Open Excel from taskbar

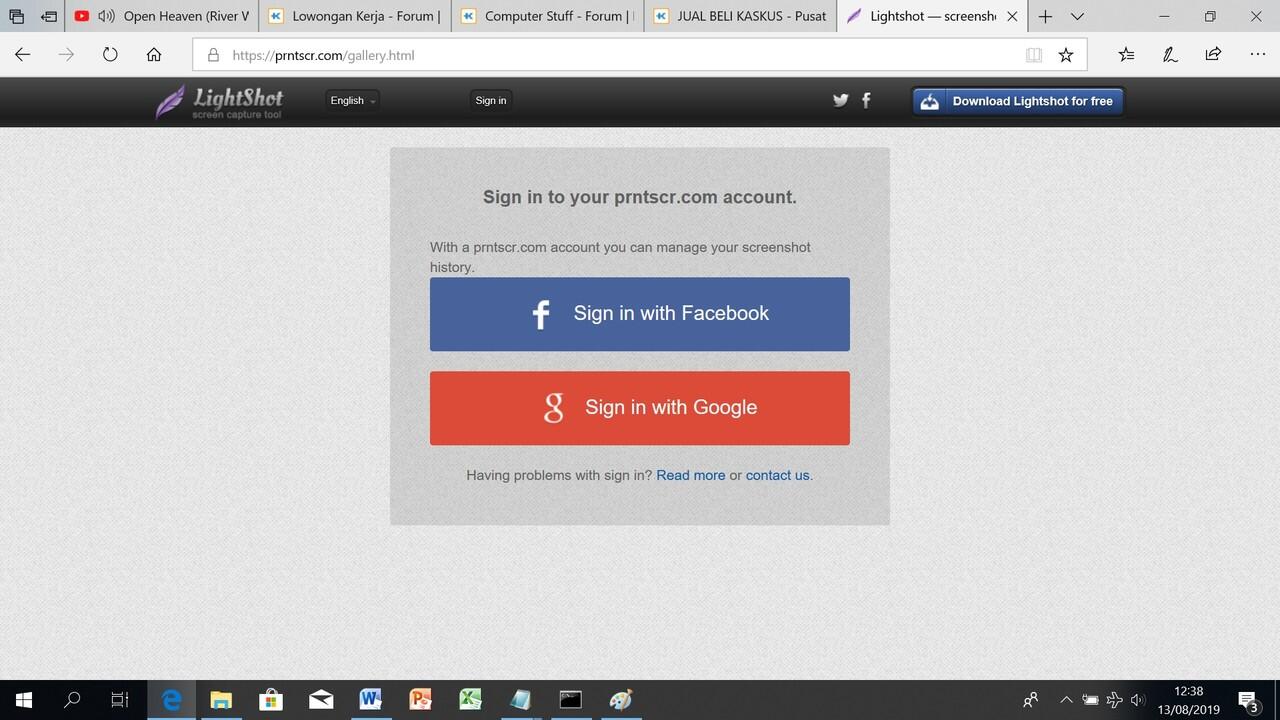click(471, 700)
